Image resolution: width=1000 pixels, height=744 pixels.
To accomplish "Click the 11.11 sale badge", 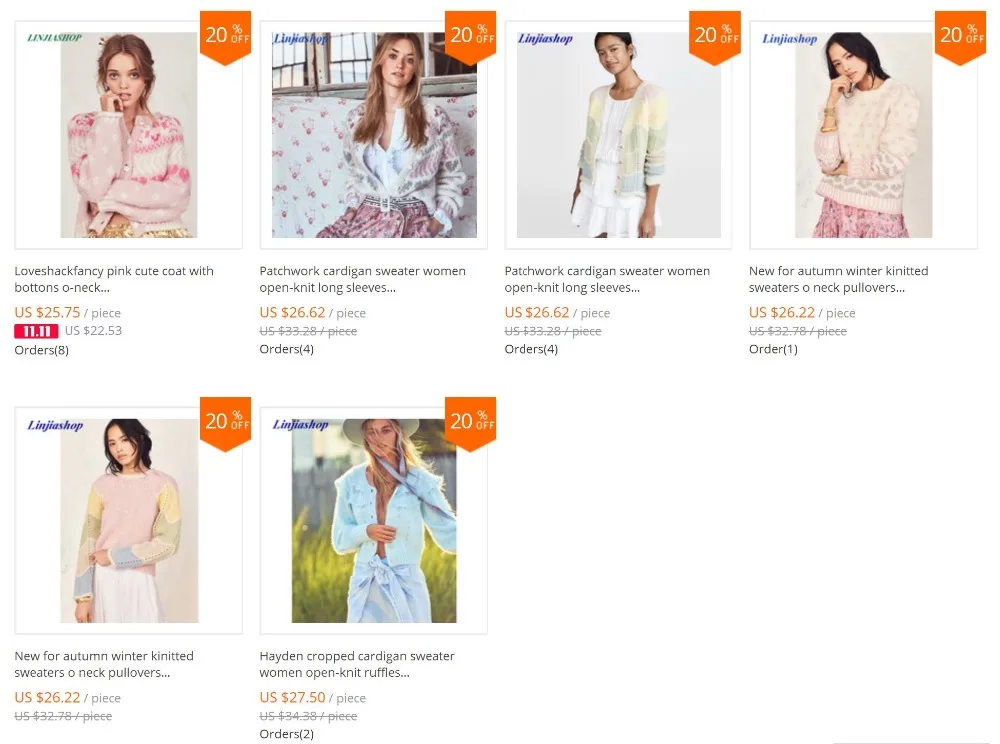I will click(36, 331).
